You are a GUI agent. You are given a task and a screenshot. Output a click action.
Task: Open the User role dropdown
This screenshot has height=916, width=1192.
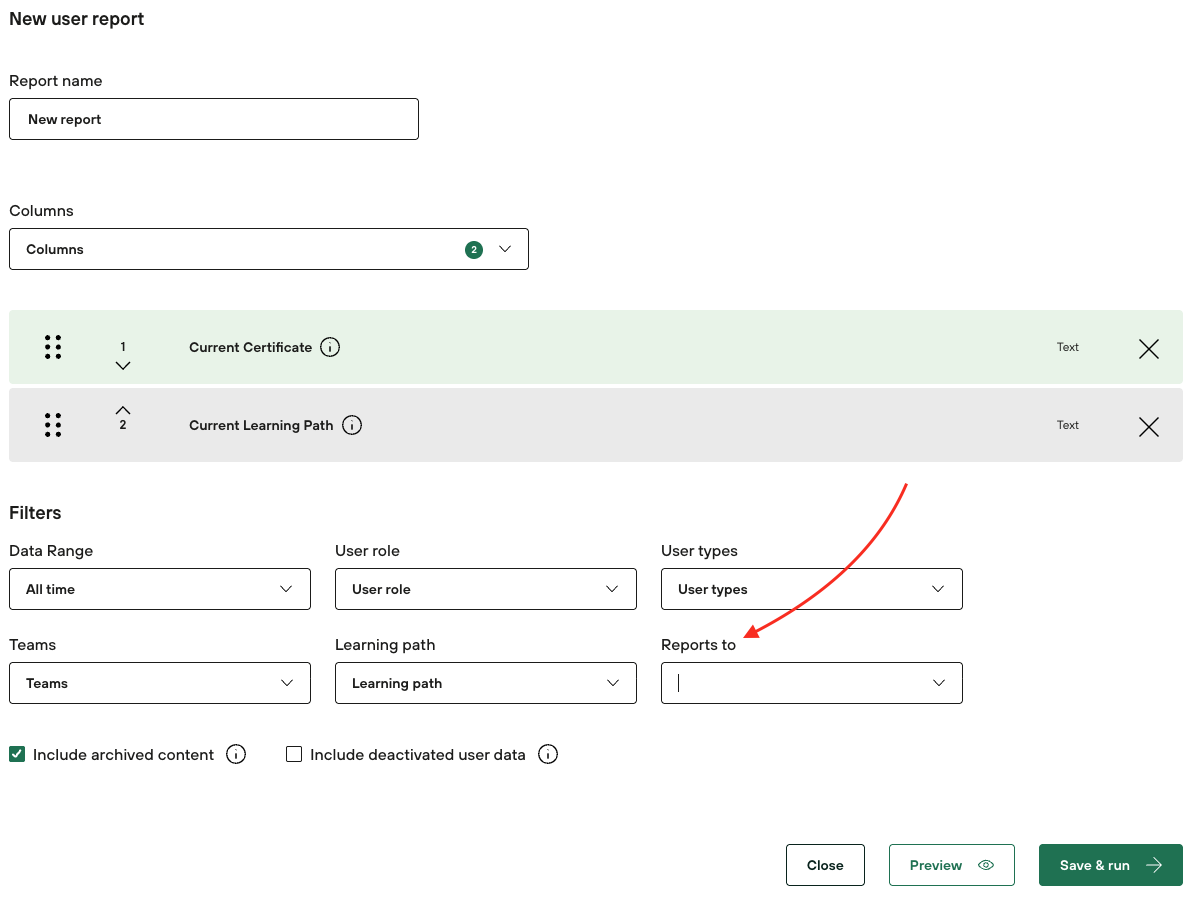[x=485, y=589]
